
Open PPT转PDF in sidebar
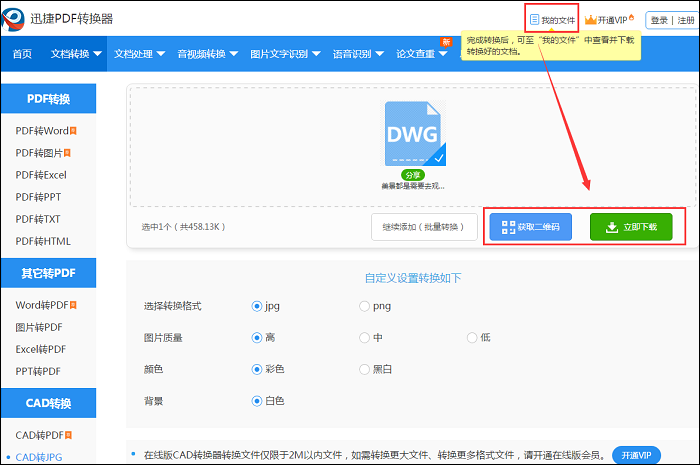click(38, 371)
